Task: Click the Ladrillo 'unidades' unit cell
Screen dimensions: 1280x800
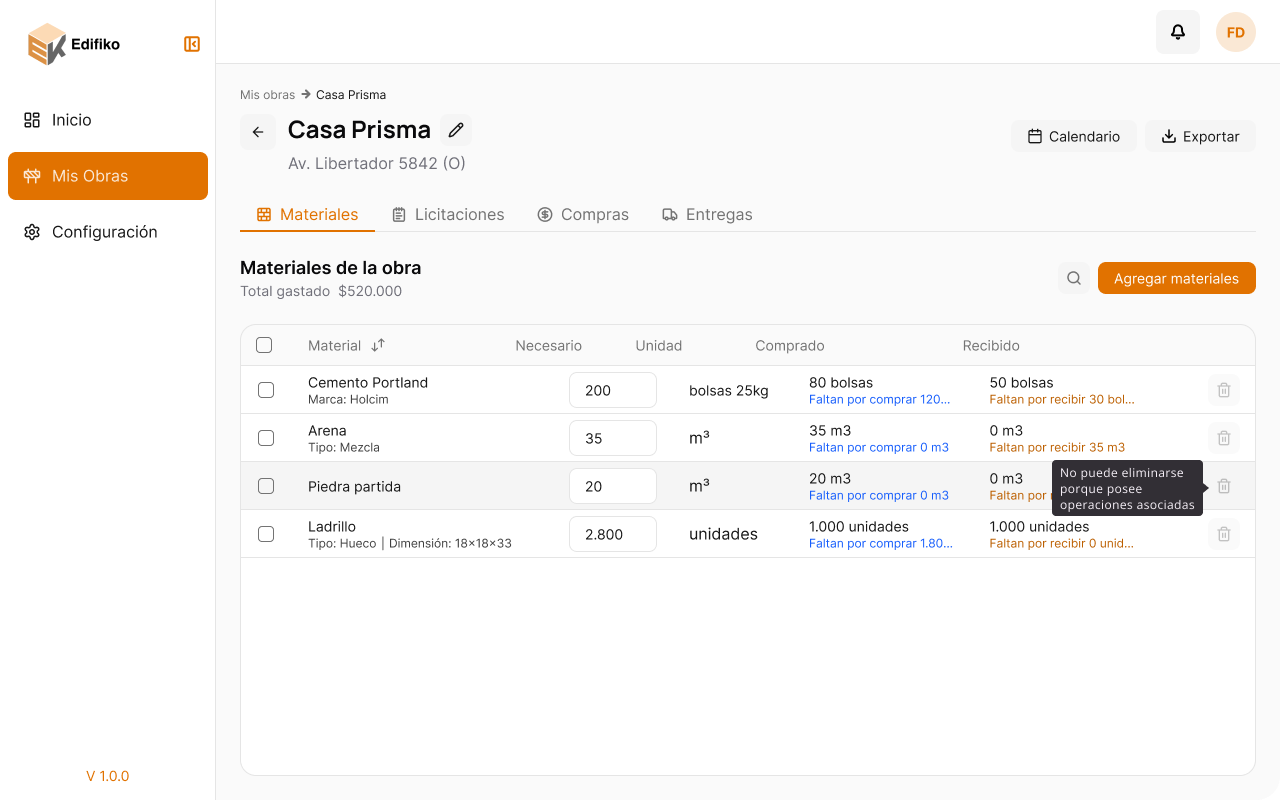Action: point(723,534)
